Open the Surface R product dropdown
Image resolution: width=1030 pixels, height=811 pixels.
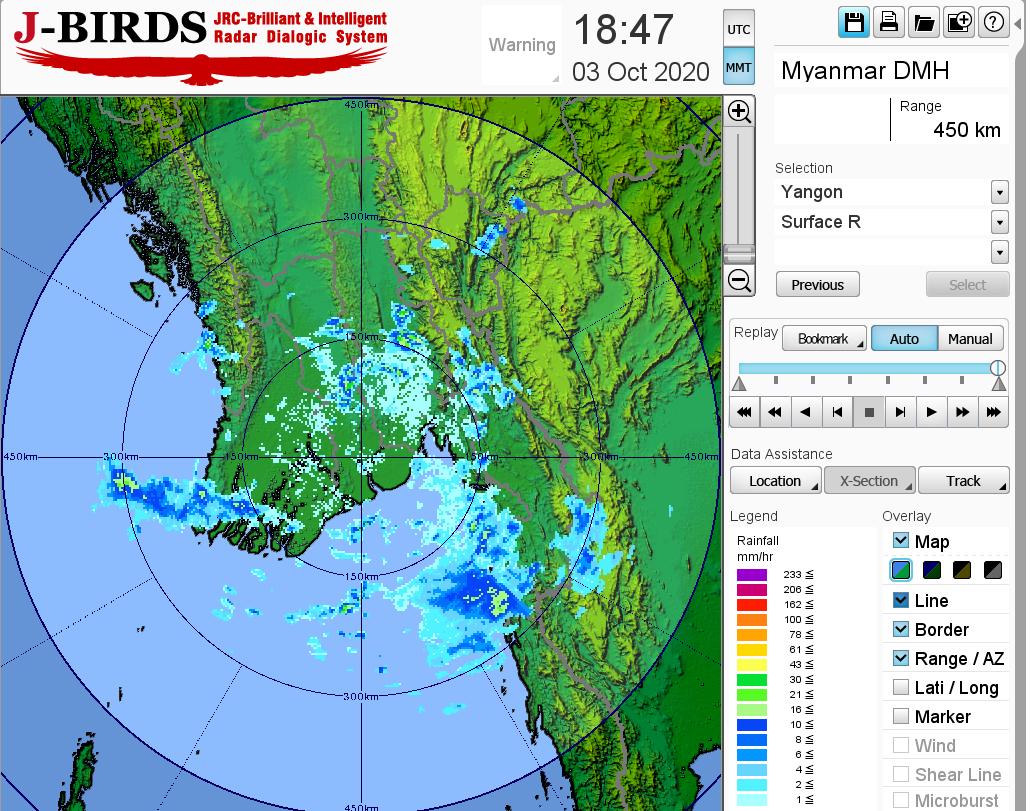[x=999, y=222]
